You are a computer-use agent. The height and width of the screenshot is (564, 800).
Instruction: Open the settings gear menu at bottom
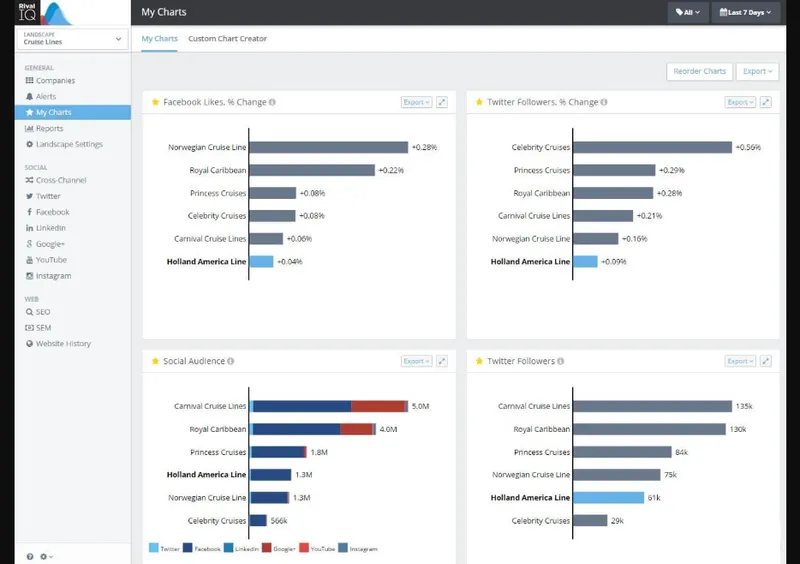(x=46, y=556)
